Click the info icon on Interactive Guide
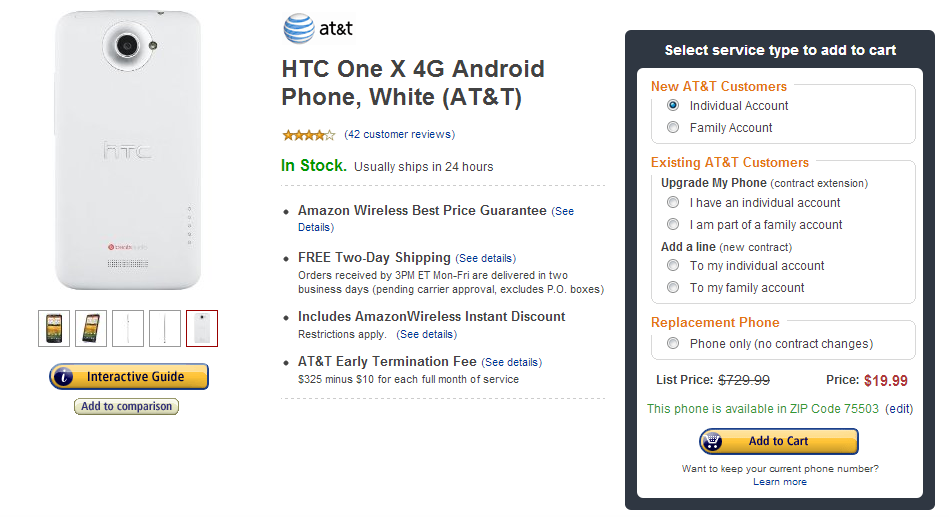 pyautogui.click(x=63, y=377)
